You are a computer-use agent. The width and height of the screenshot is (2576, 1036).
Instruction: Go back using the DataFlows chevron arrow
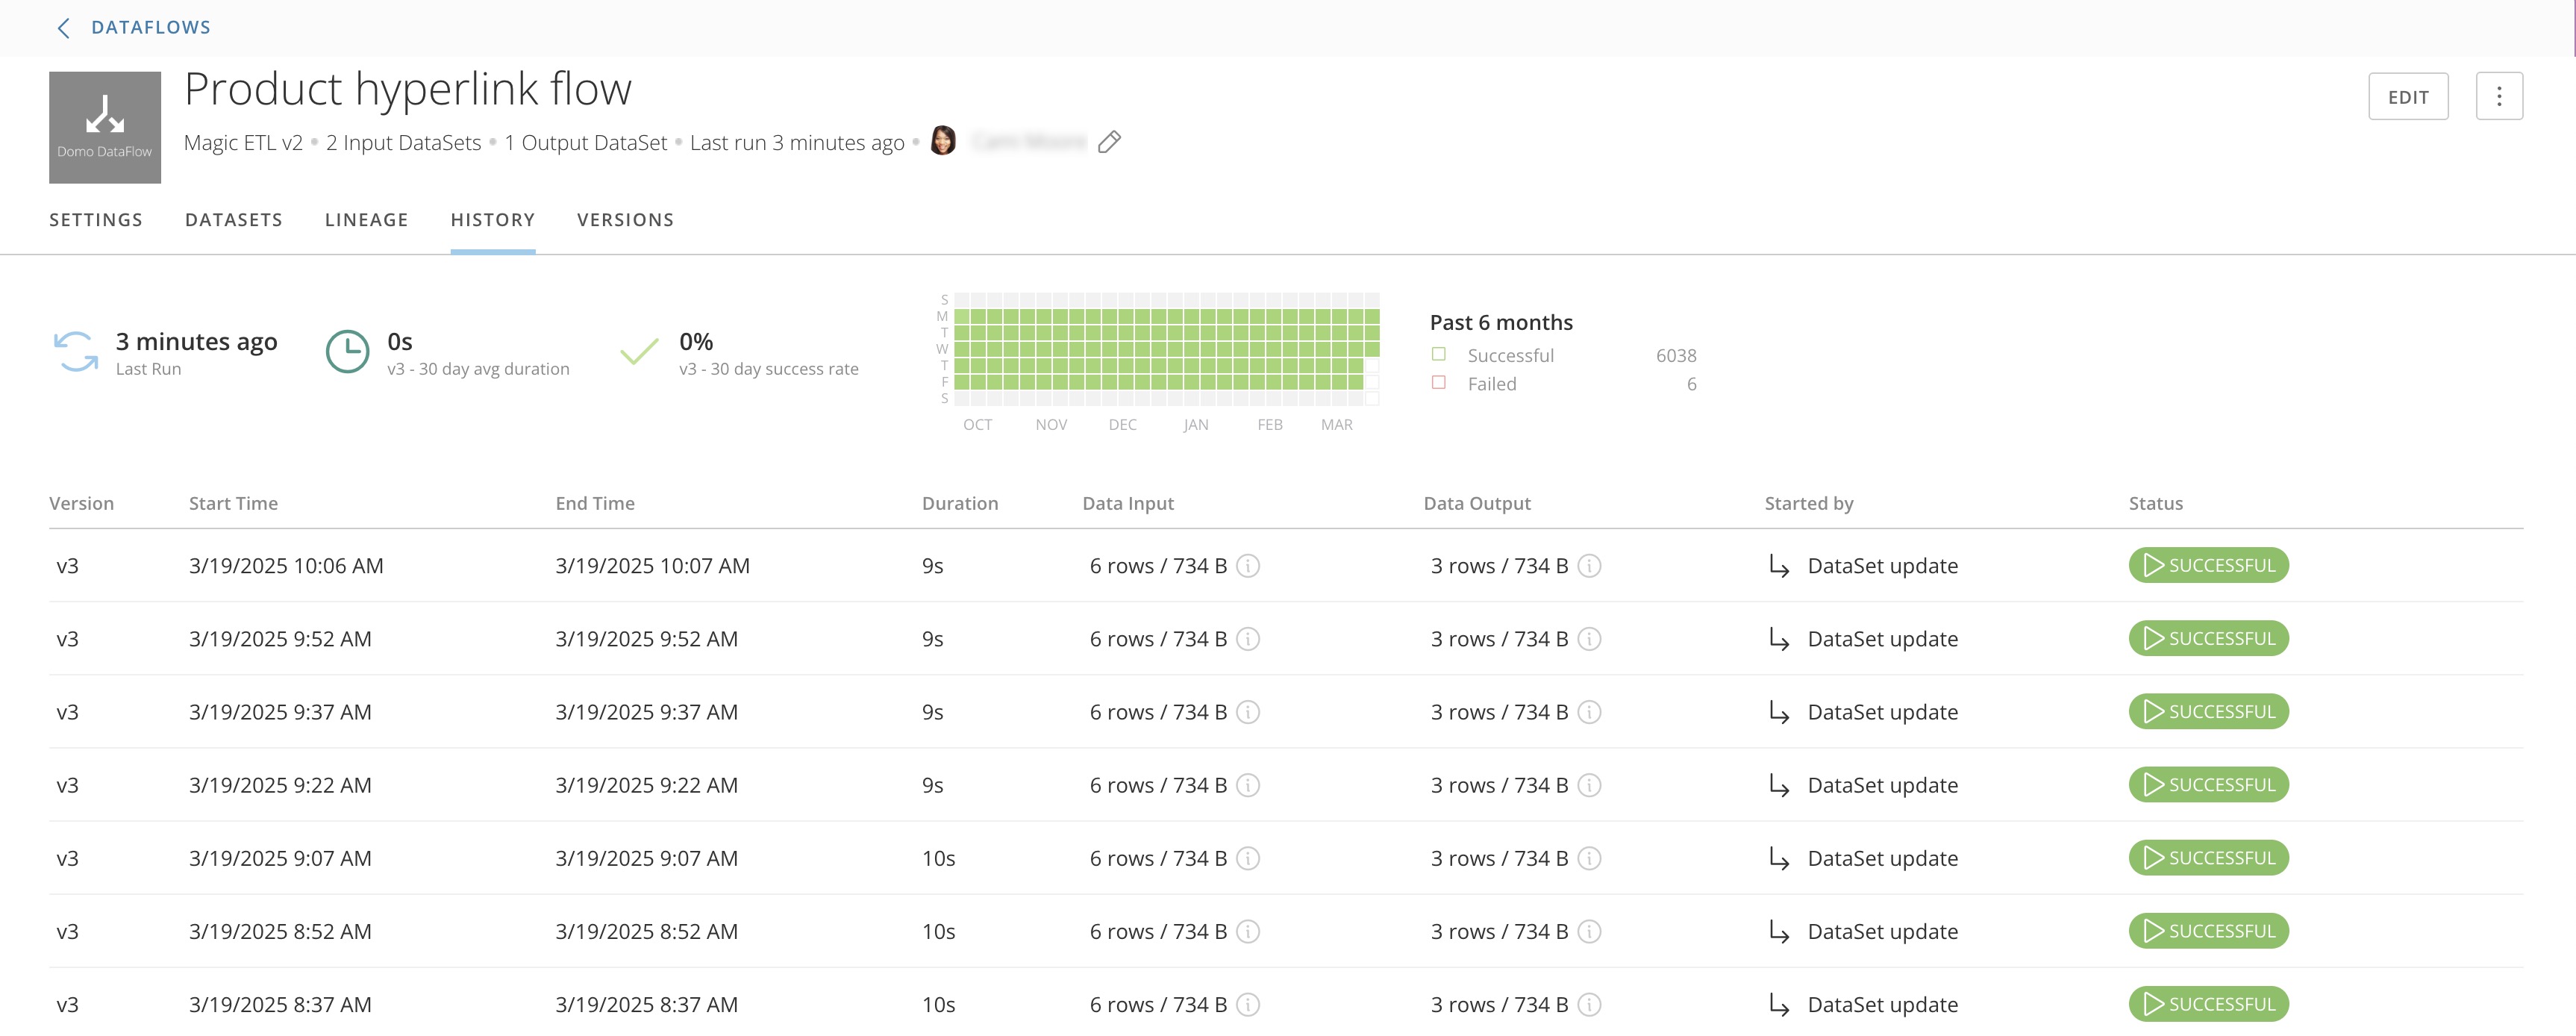(x=64, y=28)
